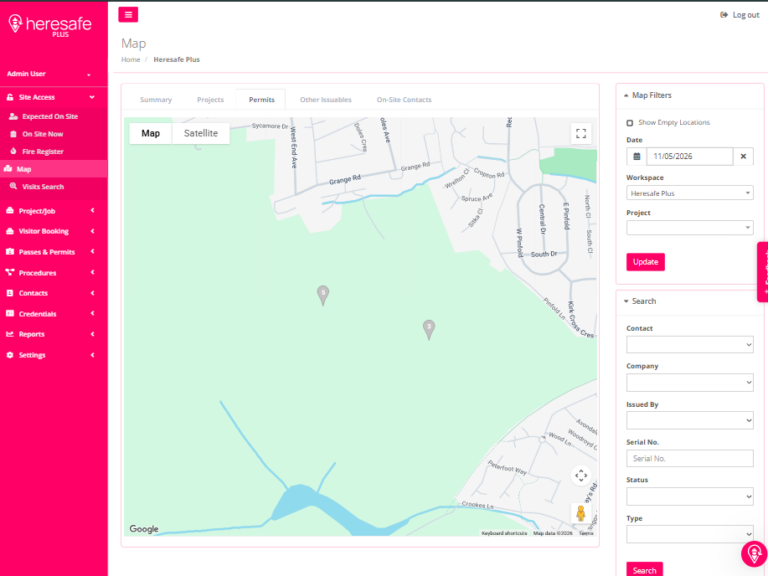This screenshot has width=768, height=576.
Task: Click the Home breadcrumb link
Action: coord(130,60)
